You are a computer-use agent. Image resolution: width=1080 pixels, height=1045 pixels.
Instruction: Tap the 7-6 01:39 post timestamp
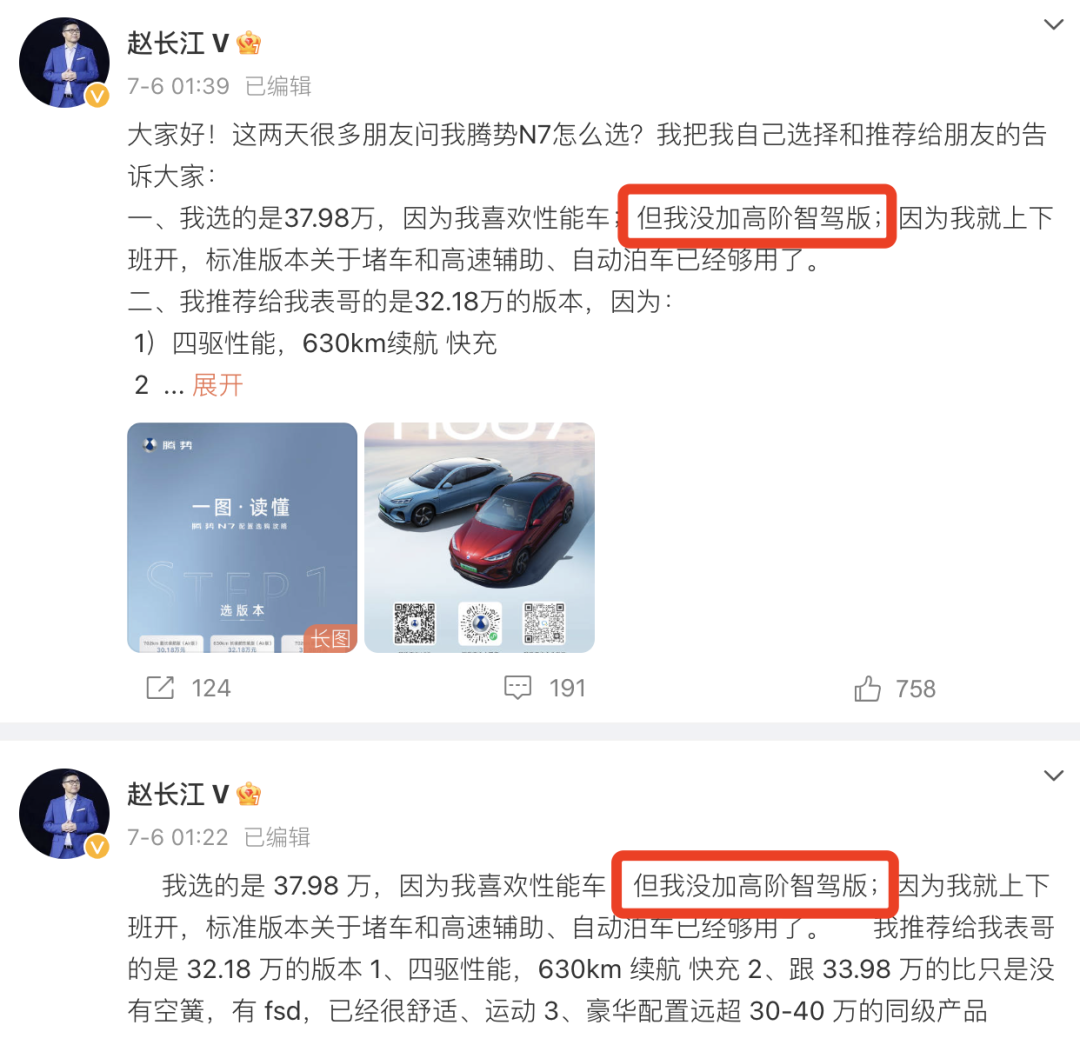(x=178, y=86)
